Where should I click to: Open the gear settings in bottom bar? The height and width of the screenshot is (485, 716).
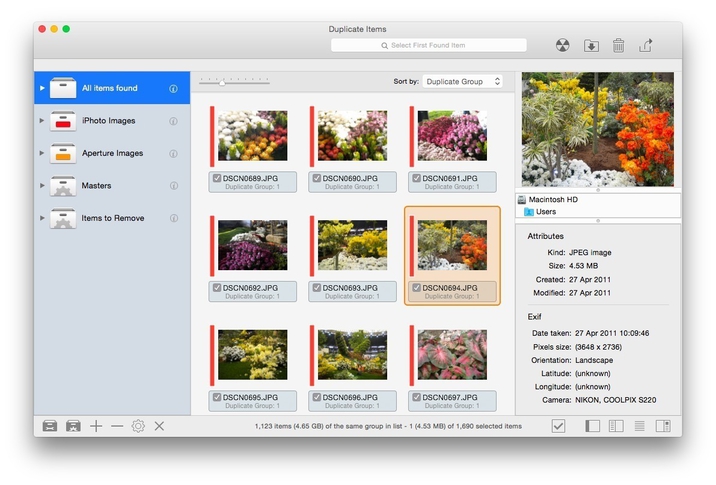138,426
